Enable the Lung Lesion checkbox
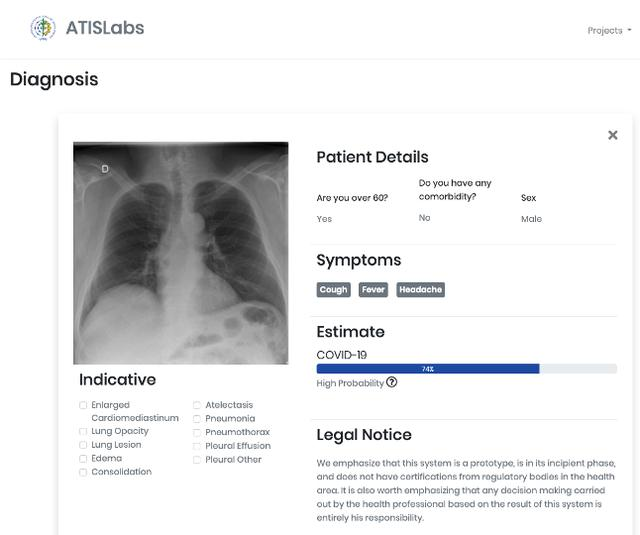The height and width of the screenshot is (535, 640). [83, 445]
